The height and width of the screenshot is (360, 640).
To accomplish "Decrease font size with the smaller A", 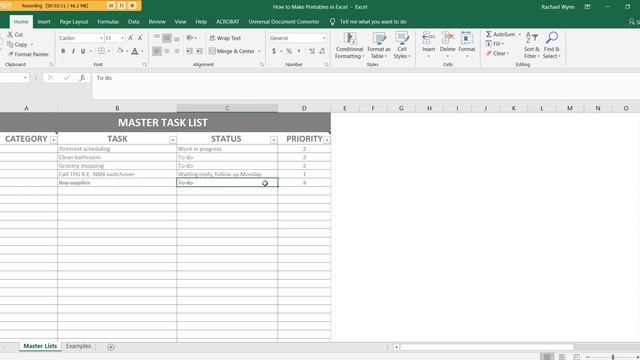I will [x=140, y=38].
